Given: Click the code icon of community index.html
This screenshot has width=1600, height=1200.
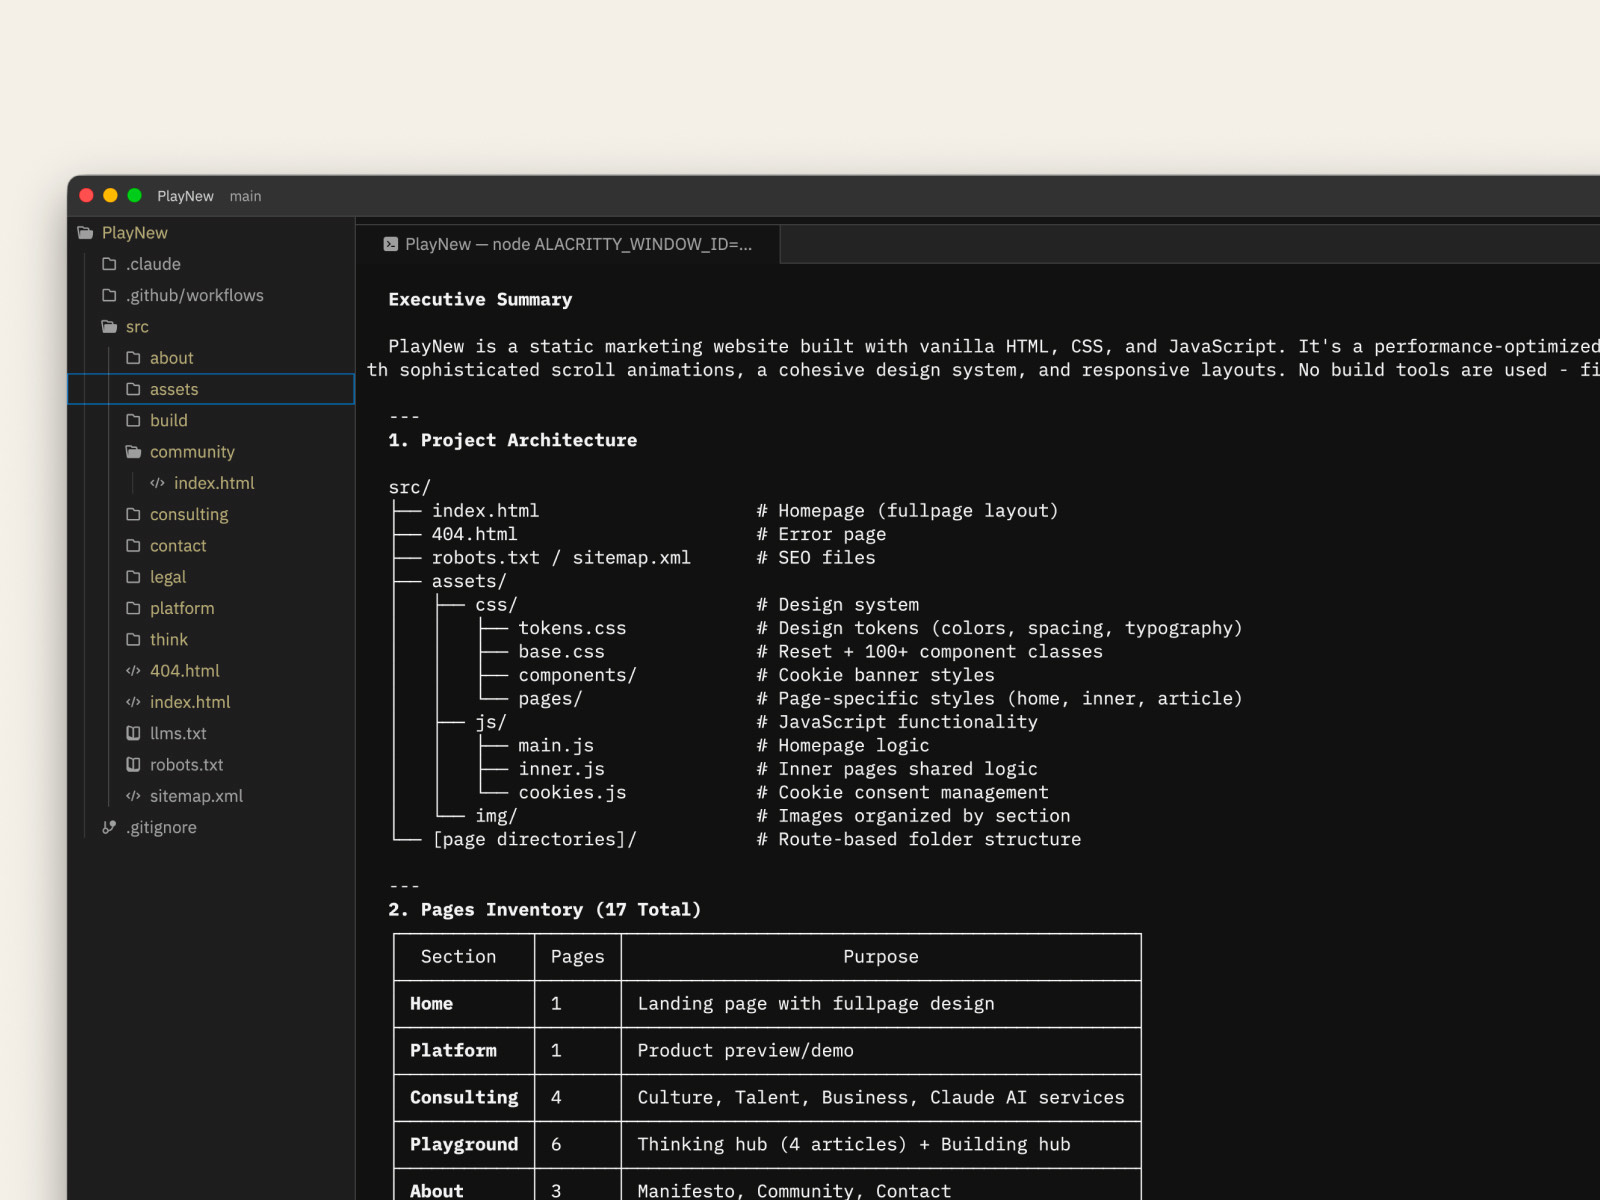Looking at the screenshot, I should (x=157, y=483).
